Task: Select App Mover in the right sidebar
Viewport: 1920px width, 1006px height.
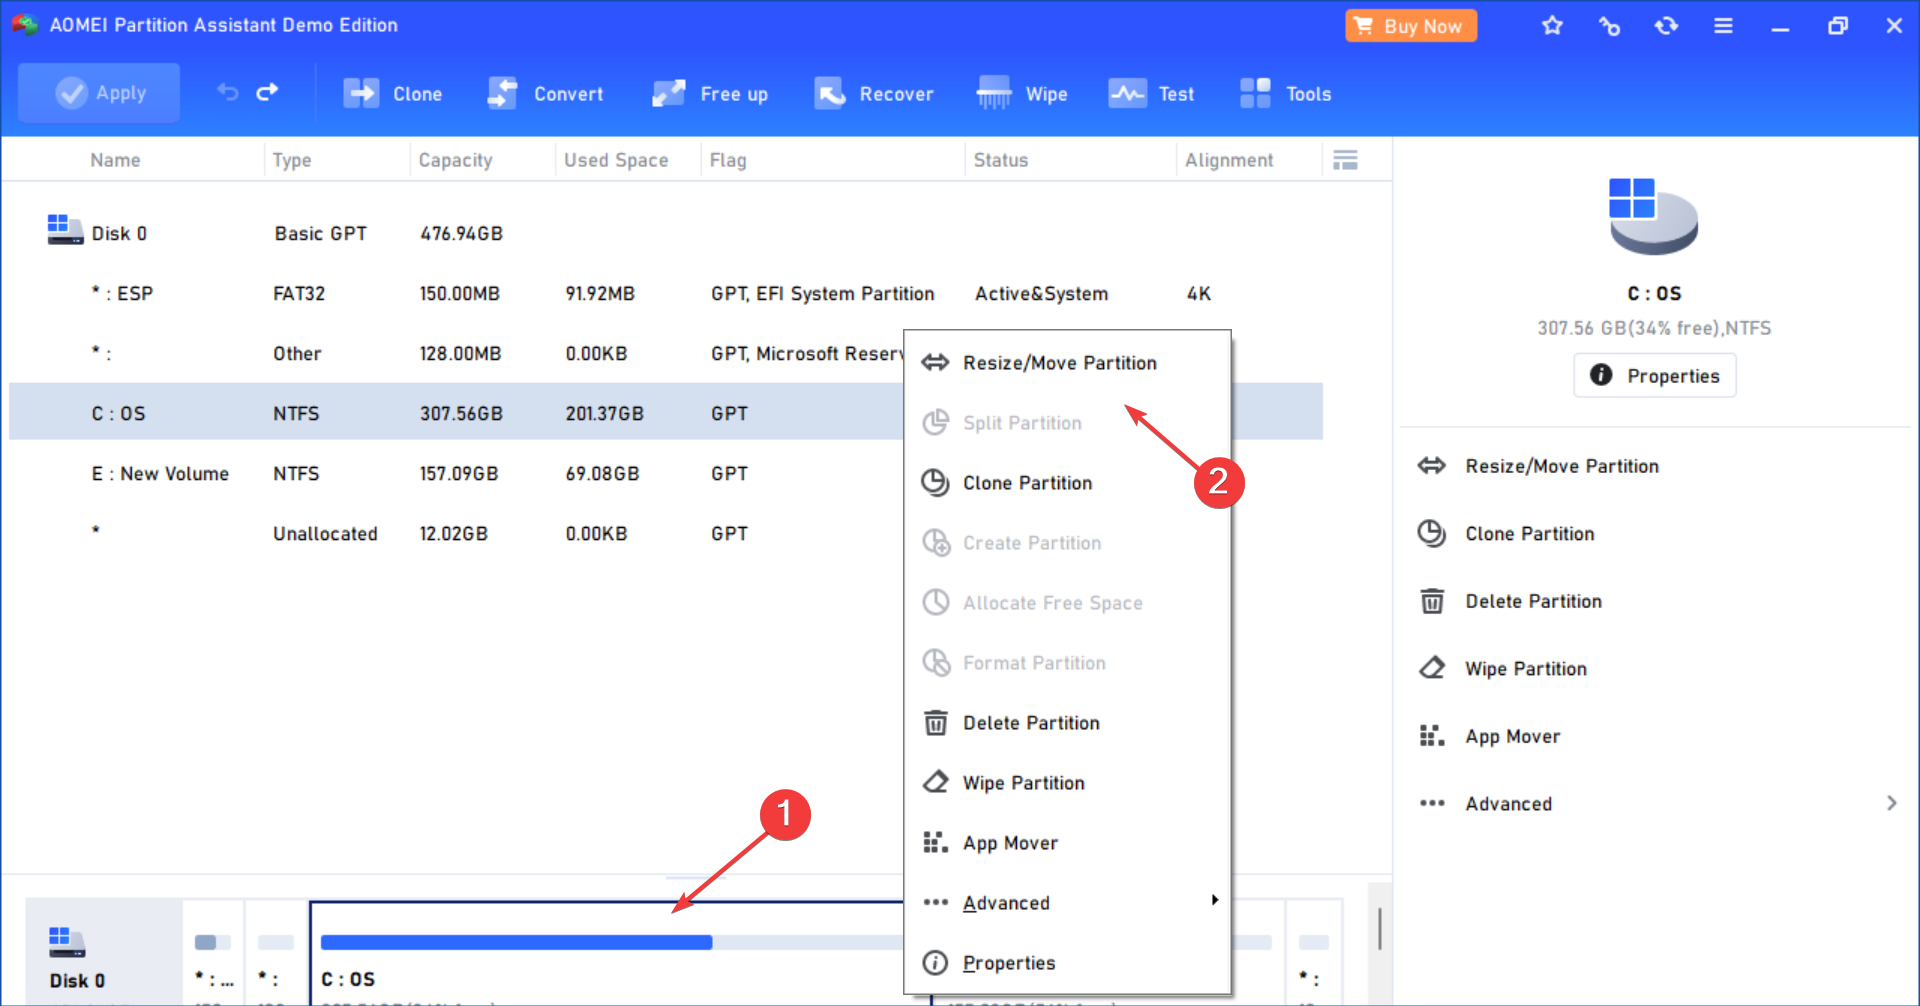Action: (x=1512, y=736)
